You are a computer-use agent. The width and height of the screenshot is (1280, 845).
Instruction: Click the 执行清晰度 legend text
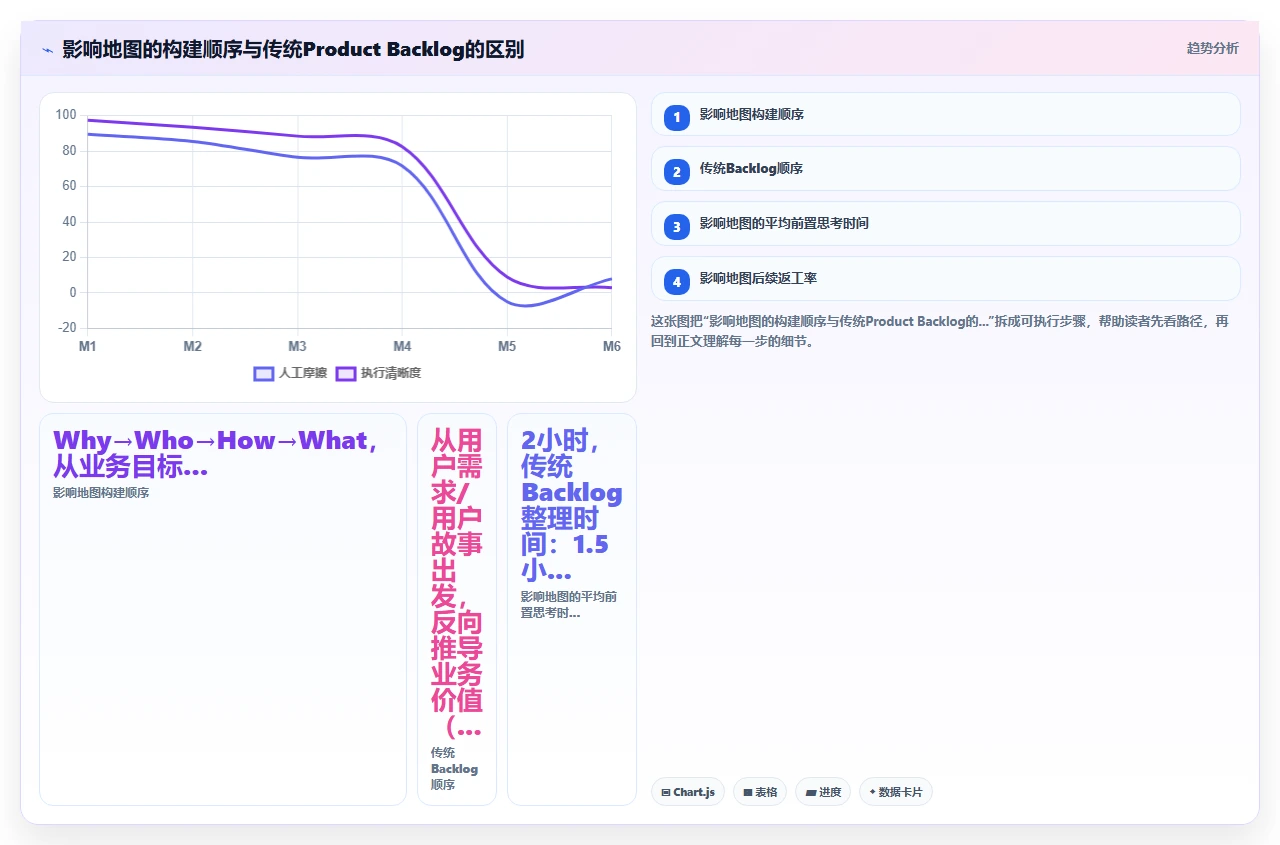391,373
